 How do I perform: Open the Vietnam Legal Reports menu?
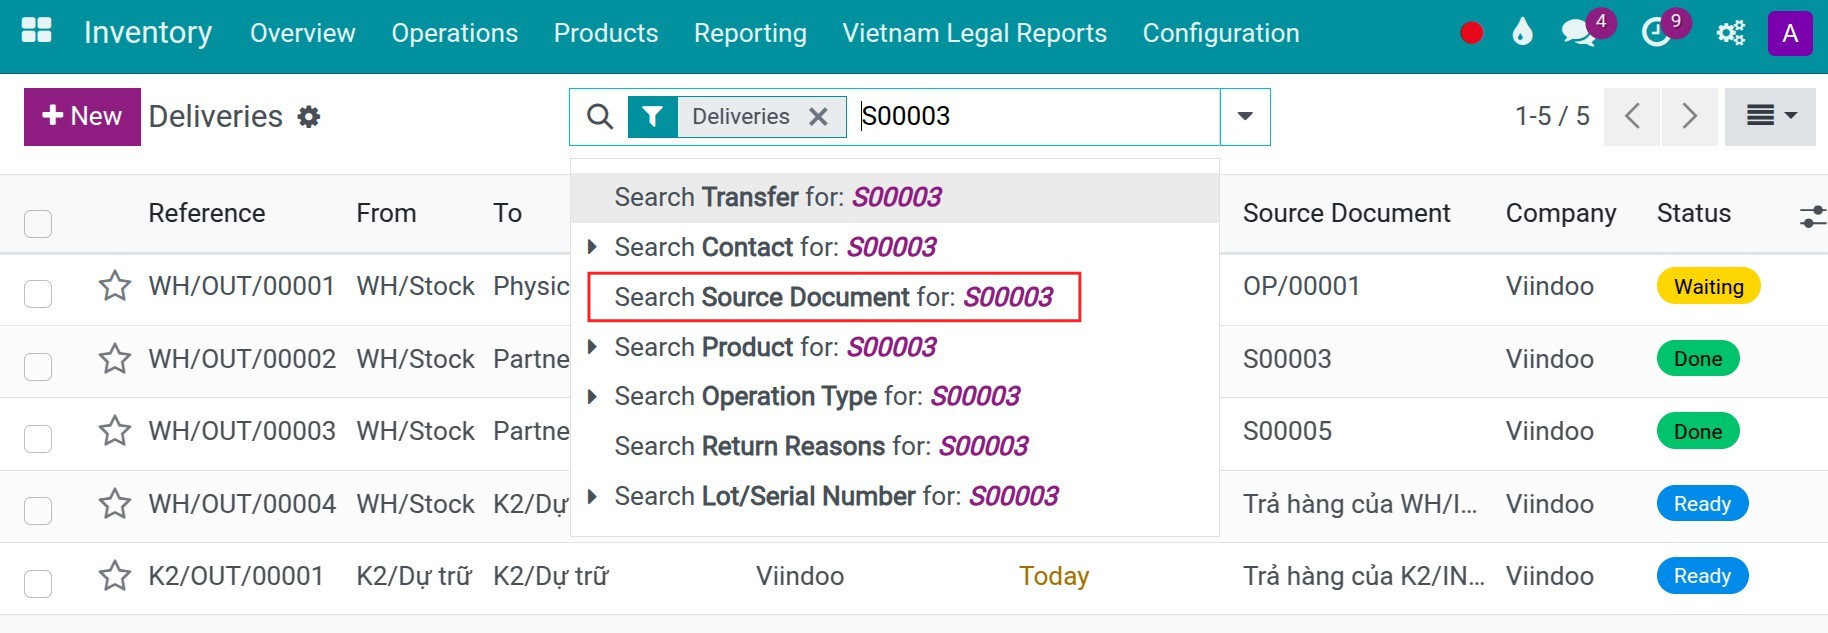tap(974, 33)
